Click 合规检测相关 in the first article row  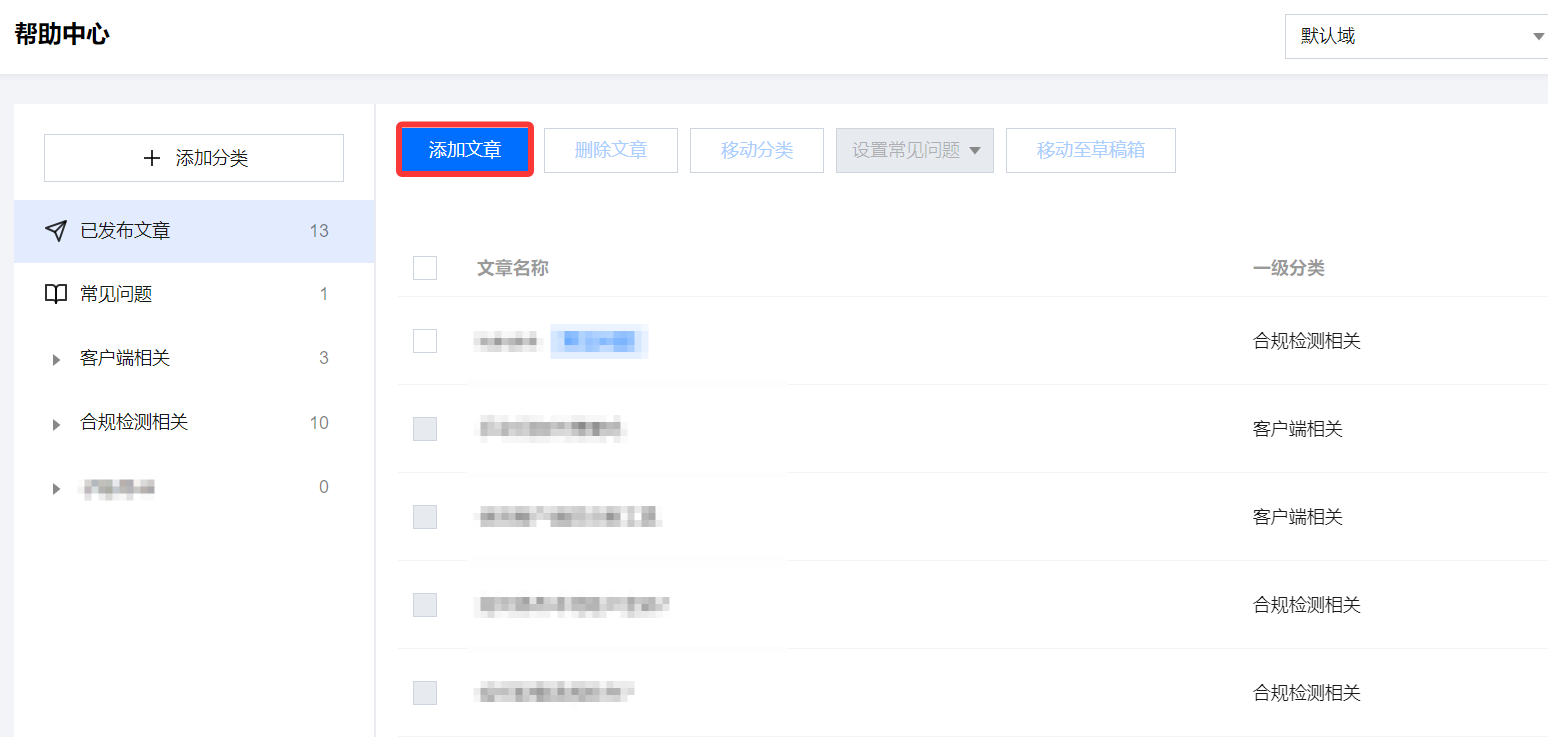click(1307, 341)
